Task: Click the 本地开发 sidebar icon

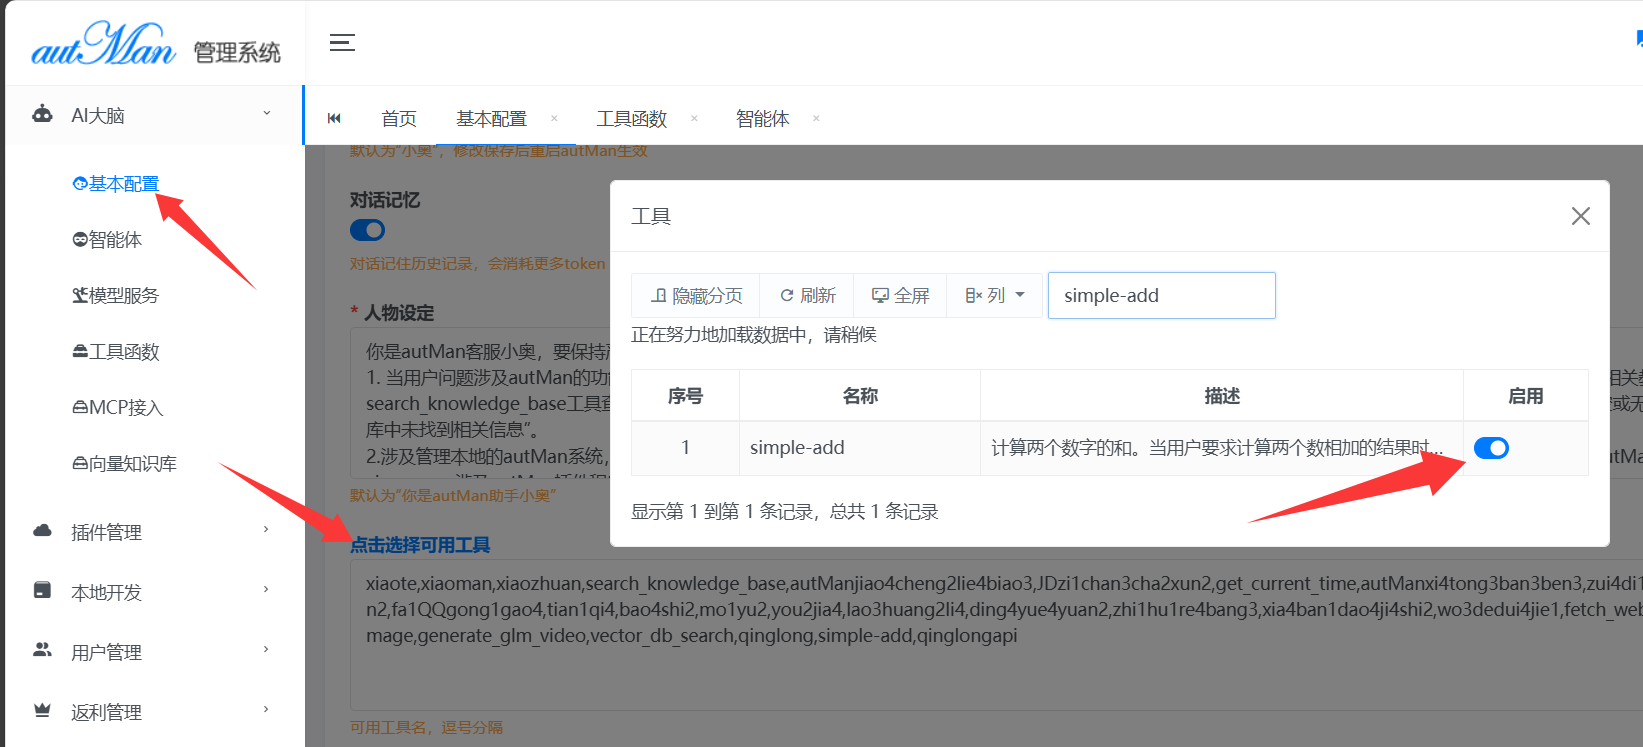Action: 42,590
